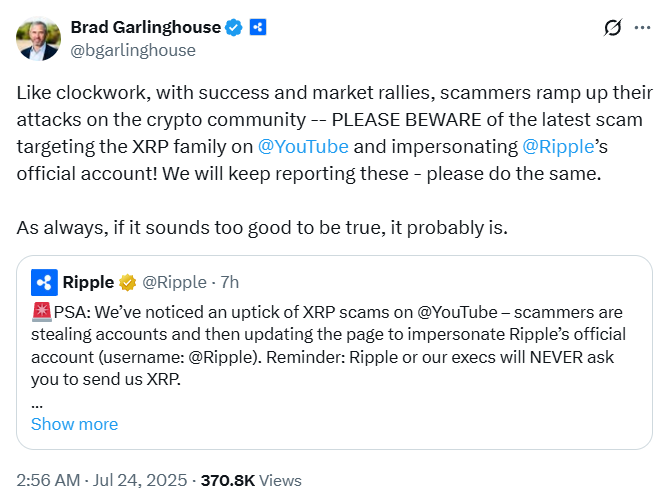Image resolution: width=671 pixels, height=500 pixels.
Task: Click the Ripple logo avatar in quoted post
Action: point(44,282)
